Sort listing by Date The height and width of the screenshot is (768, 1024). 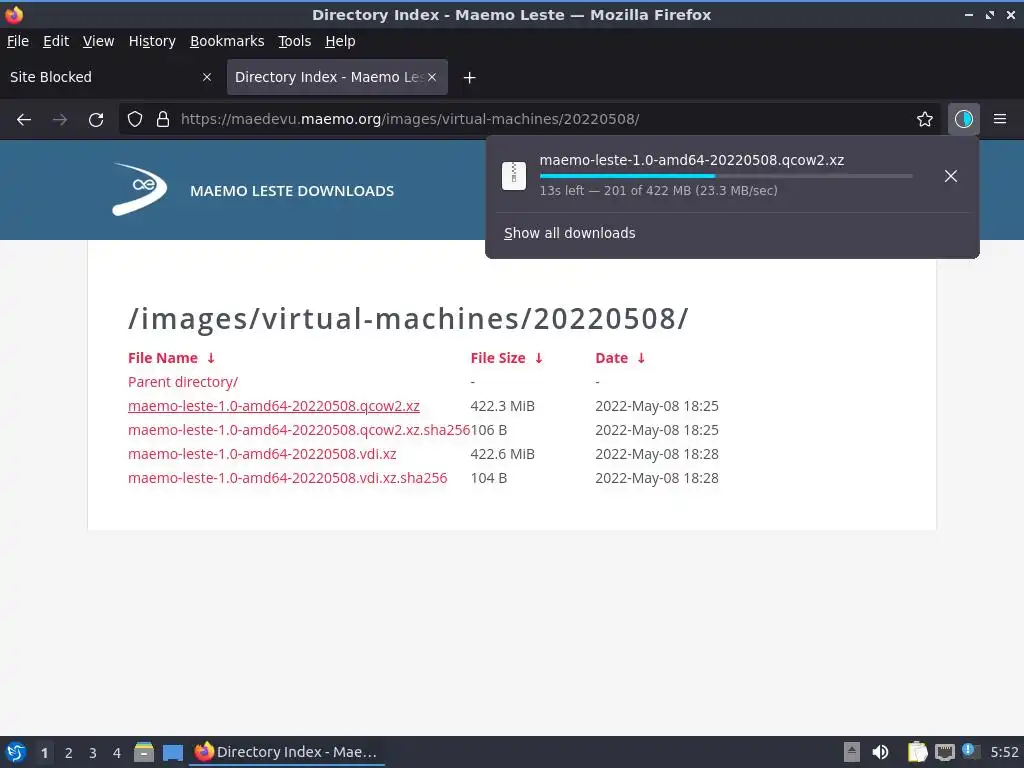[611, 358]
